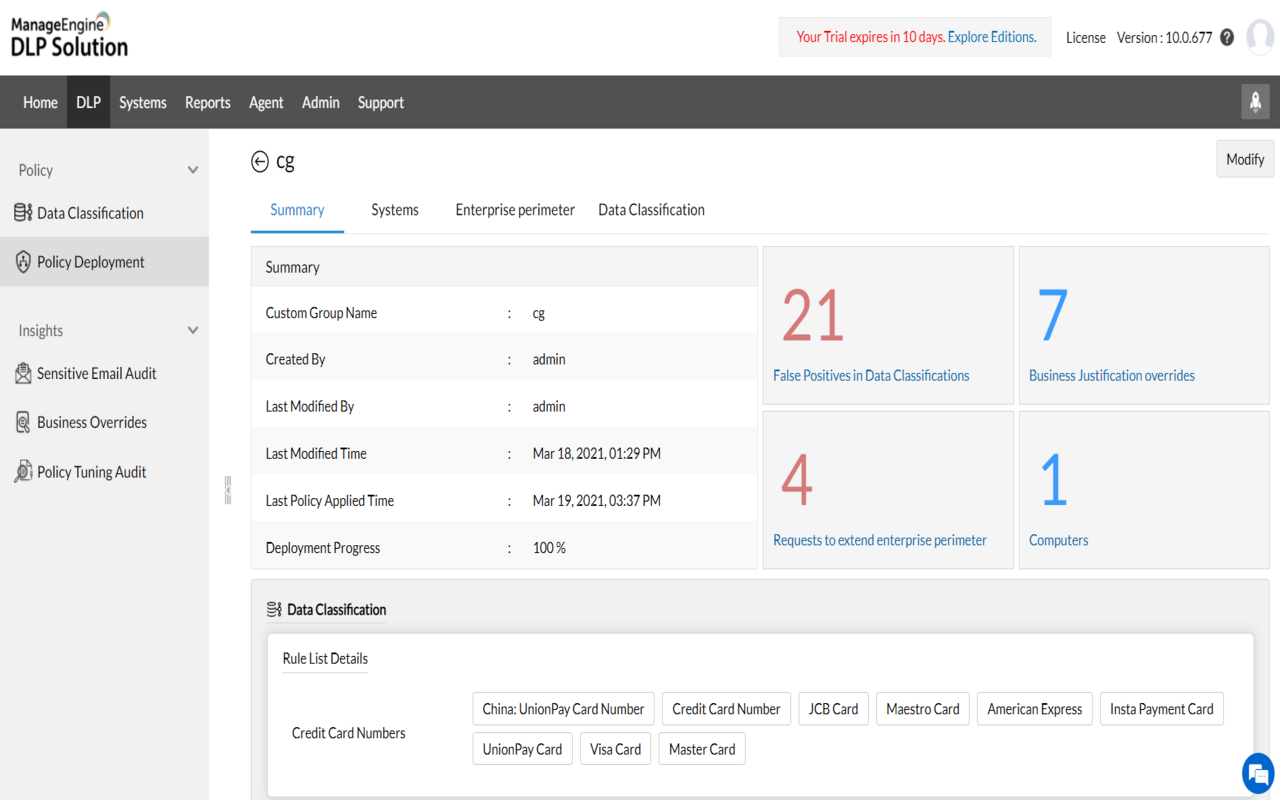Switch to the Enterprise perimeter tab
Image resolution: width=1280 pixels, height=800 pixels.
coord(515,210)
